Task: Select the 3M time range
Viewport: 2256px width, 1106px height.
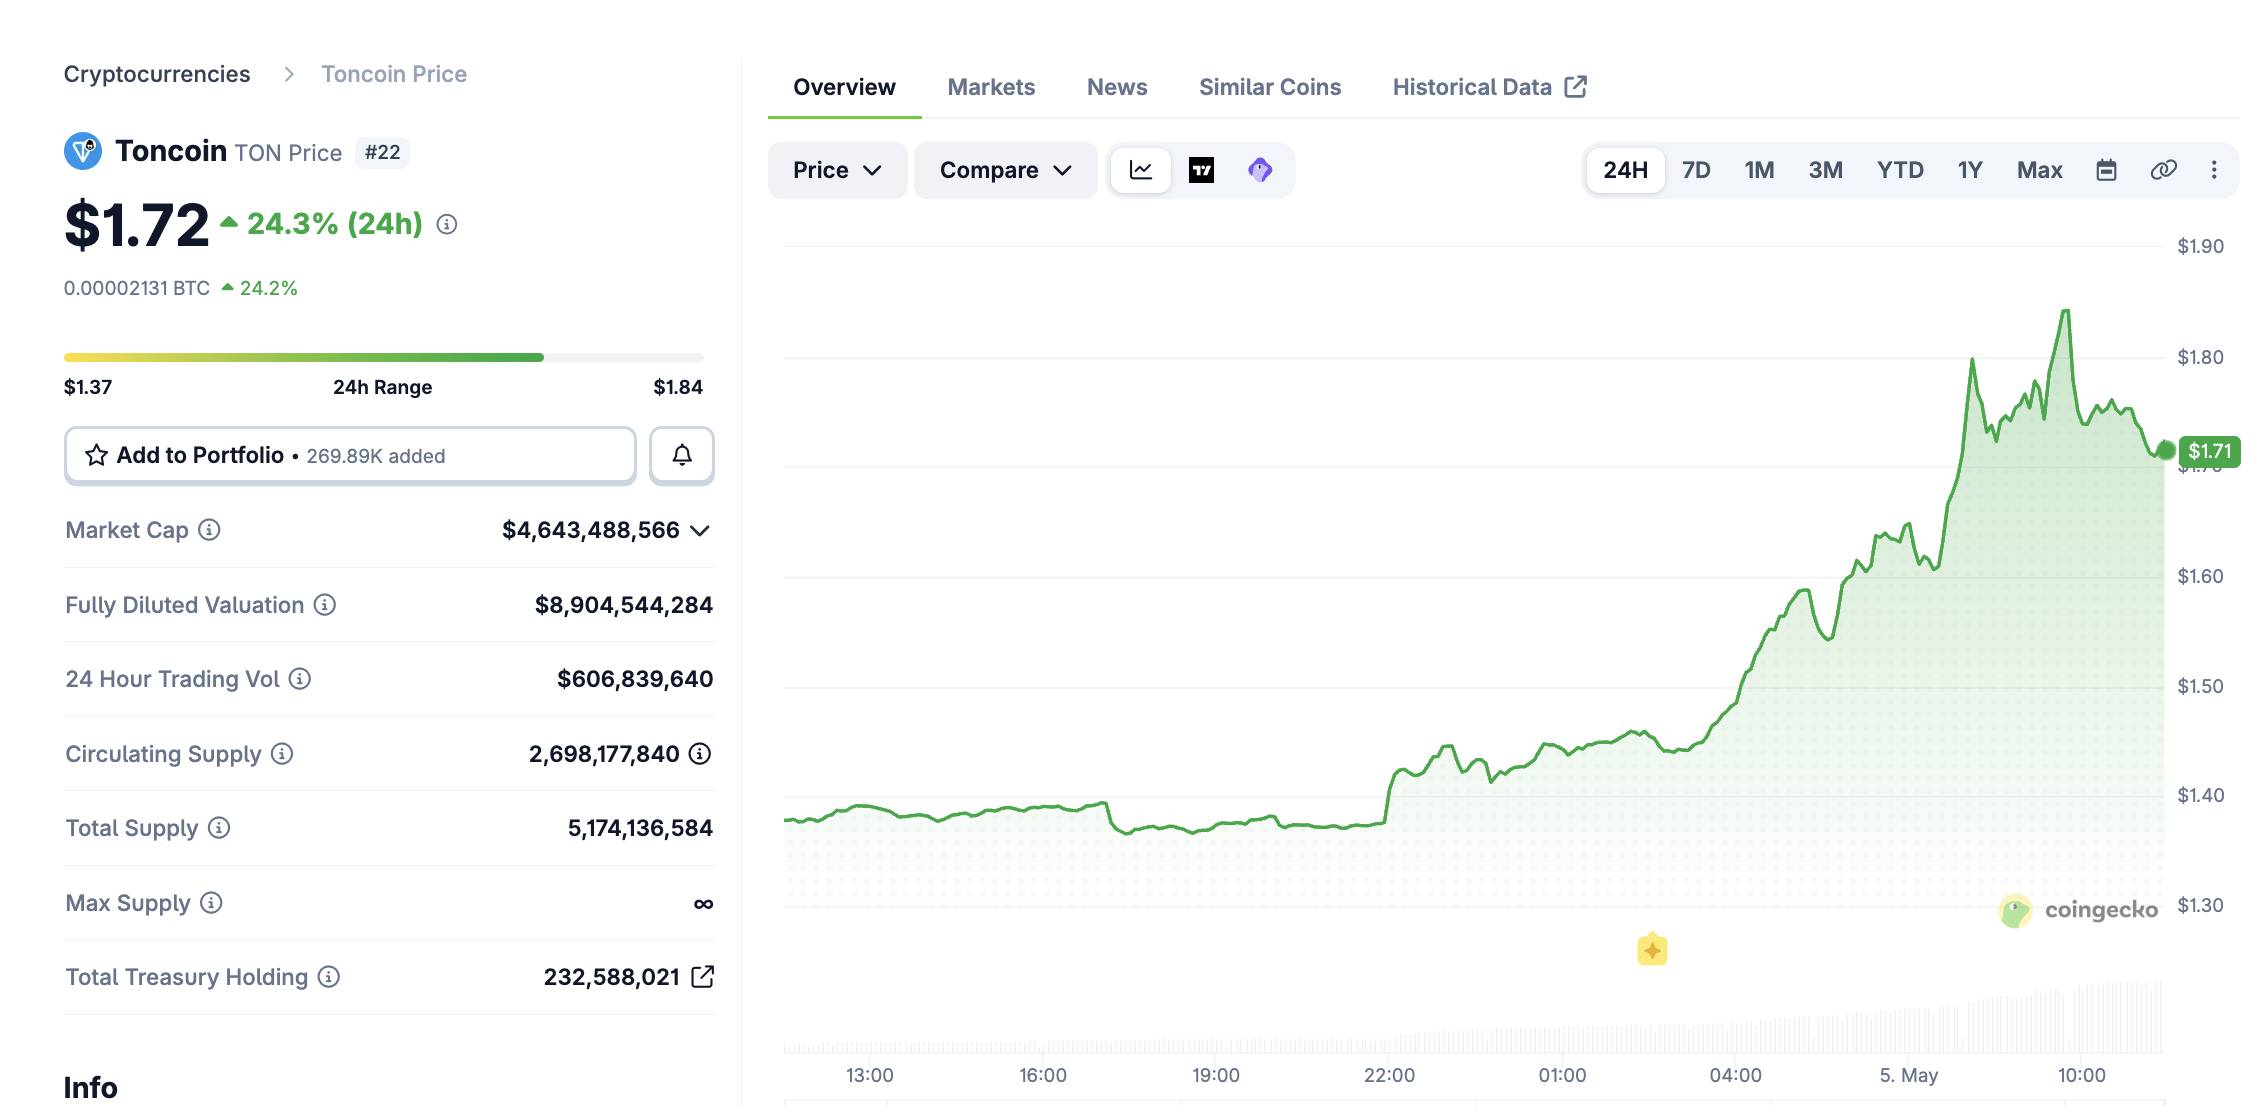Action: (x=1825, y=170)
